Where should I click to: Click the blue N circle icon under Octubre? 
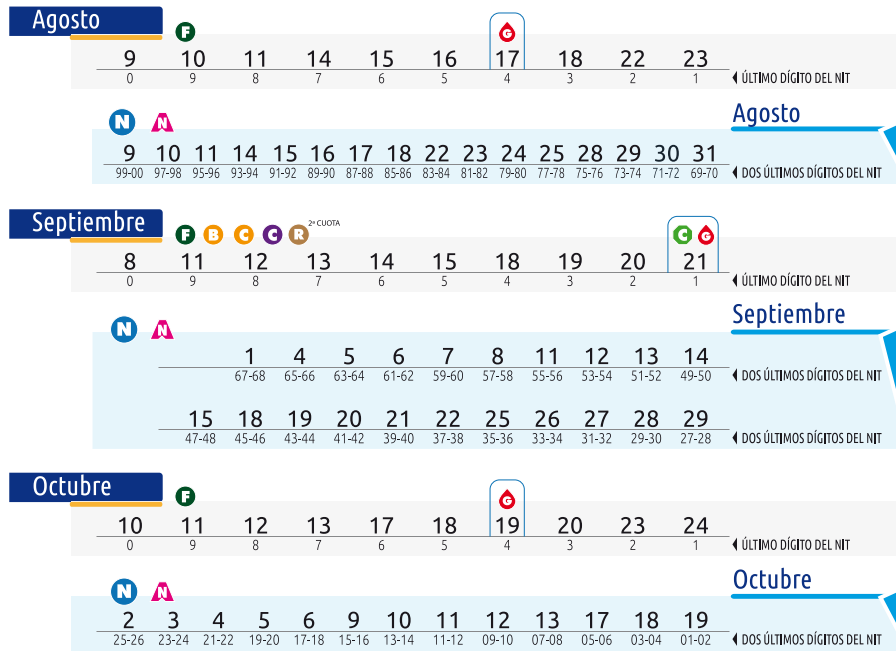pyautogui.click(x=123, y=591)
